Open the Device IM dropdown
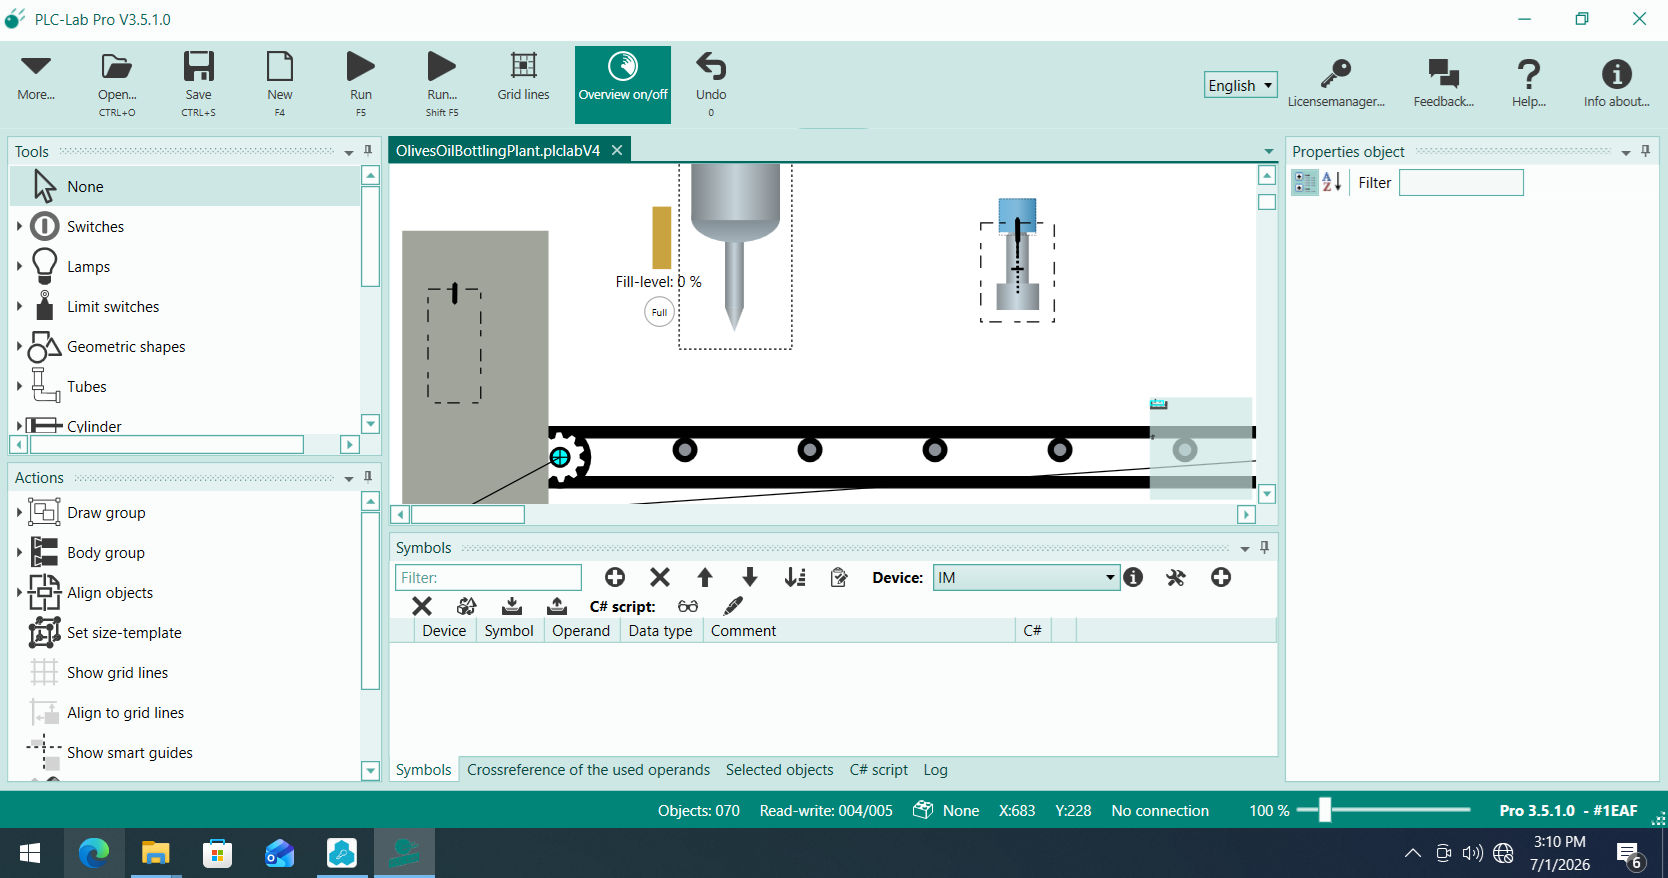The height and width of the screenshot is (878, 1668). tap(1026, 577)
